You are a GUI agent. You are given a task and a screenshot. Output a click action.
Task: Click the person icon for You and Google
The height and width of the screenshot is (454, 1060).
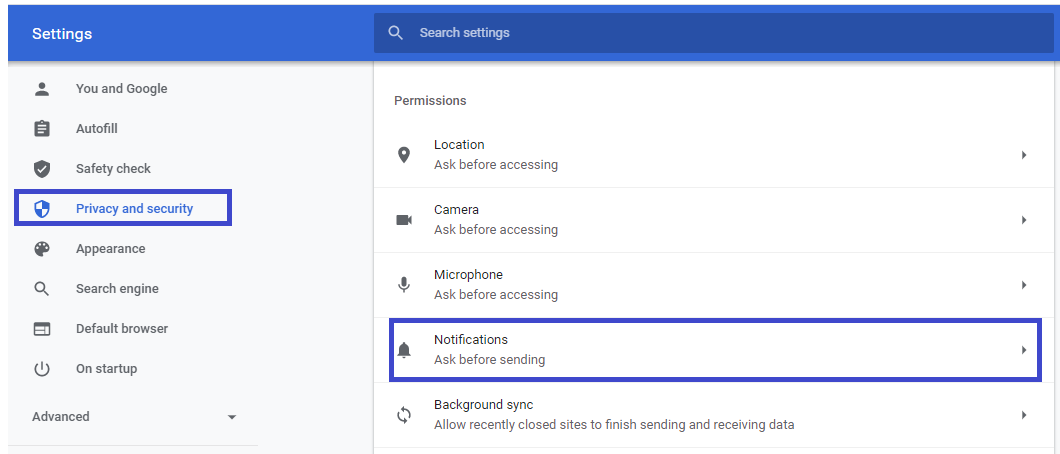point(42,89)
